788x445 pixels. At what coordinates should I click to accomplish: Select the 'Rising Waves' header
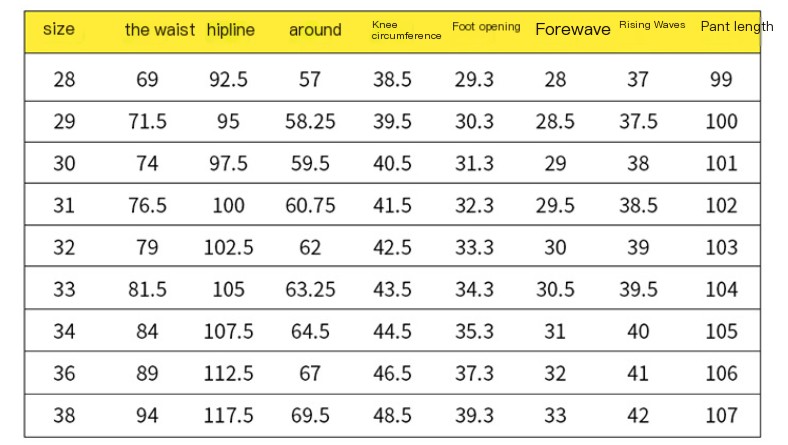tap(652, 25)
